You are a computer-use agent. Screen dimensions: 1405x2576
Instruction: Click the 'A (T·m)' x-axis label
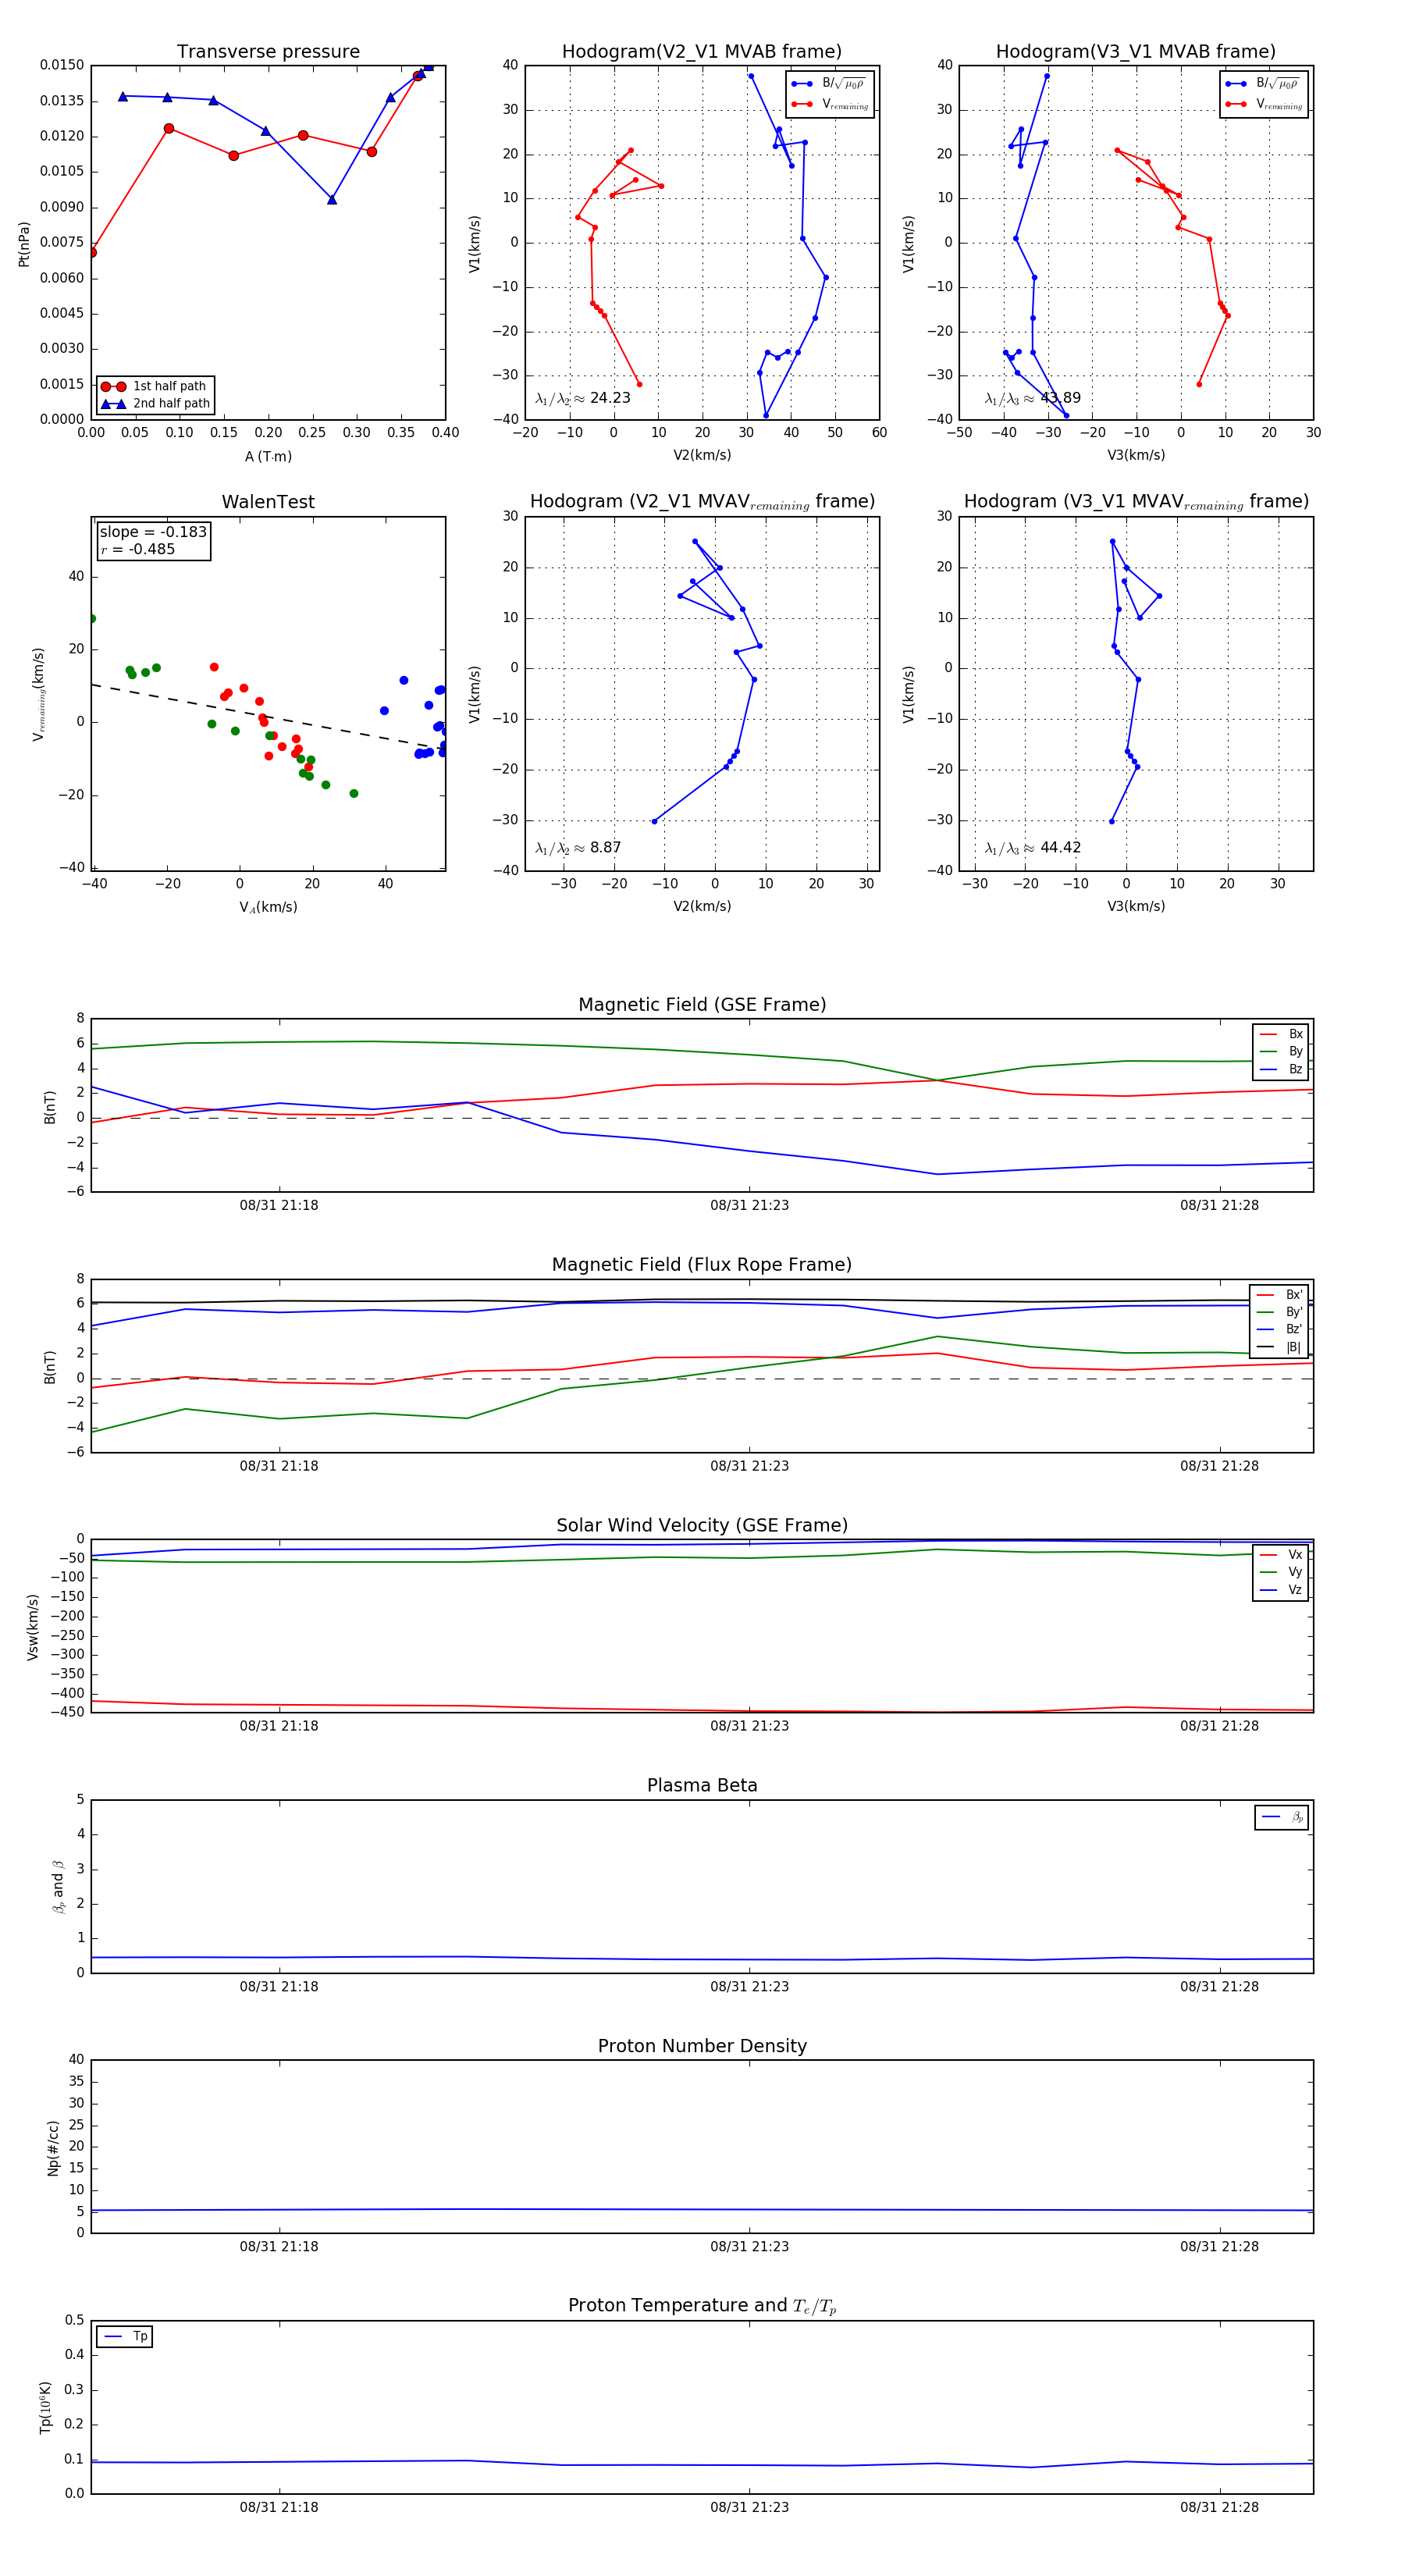coord(268,456)
